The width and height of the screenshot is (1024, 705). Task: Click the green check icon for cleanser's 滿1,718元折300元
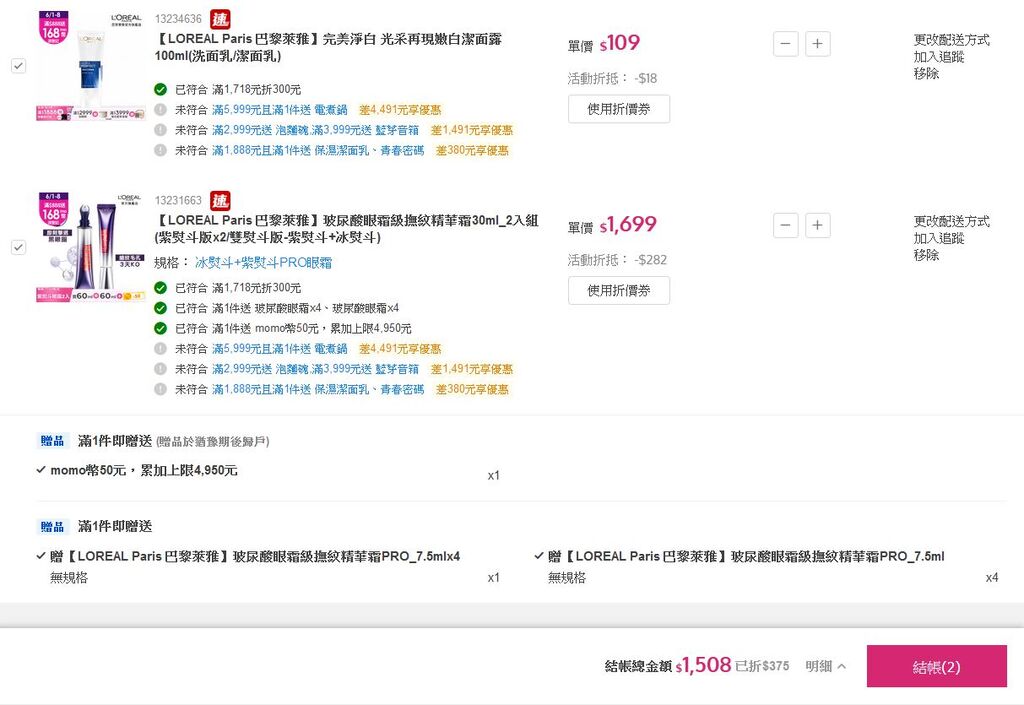[161, 89]
